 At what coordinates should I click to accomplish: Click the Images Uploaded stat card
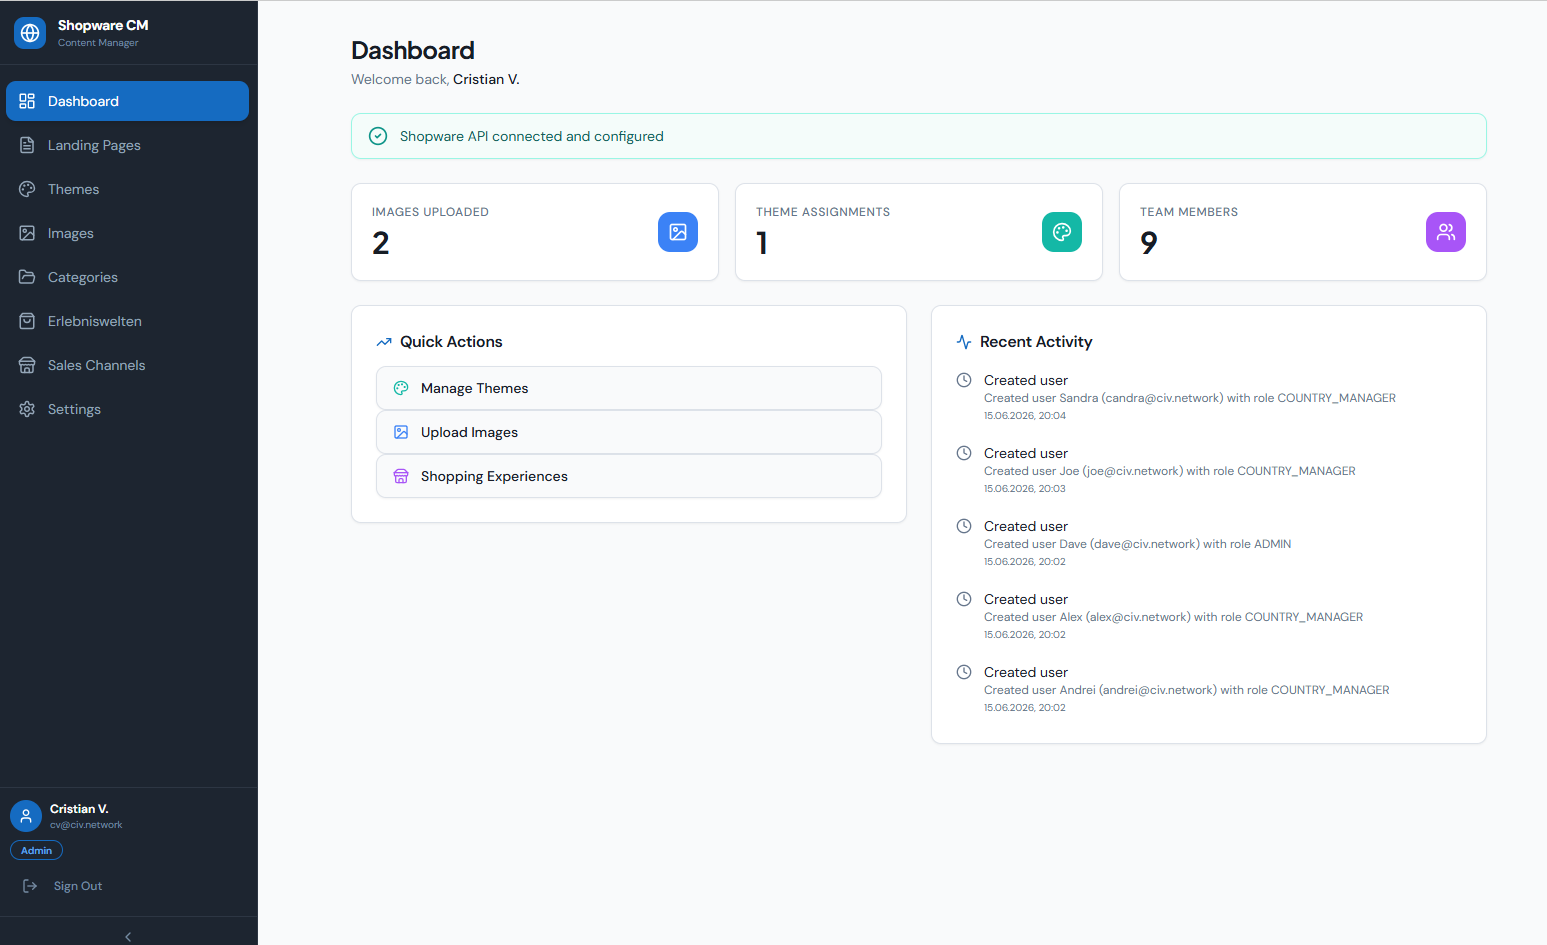(535, 232)
